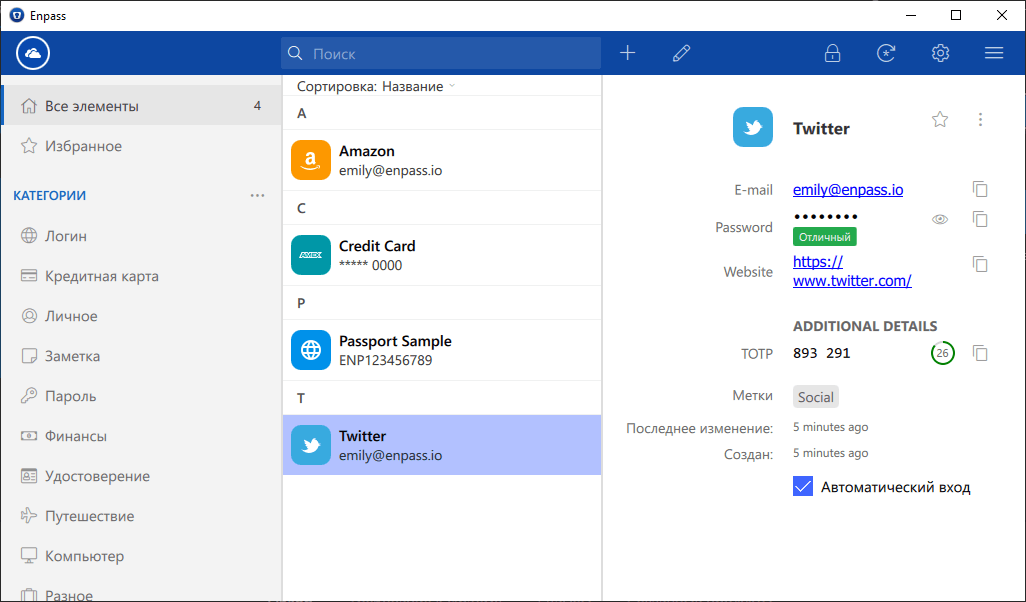The width and height of the screenshot is (1026, 602).
Task: Click the Последнее изменение 5 minutes ago value
Action: click(x=830, y=427)
